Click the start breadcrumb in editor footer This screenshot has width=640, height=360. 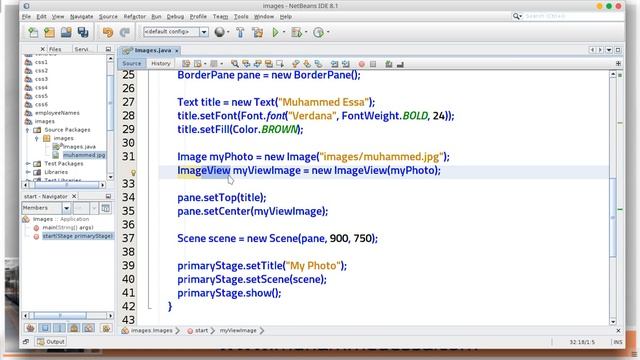tap(201, 331)
